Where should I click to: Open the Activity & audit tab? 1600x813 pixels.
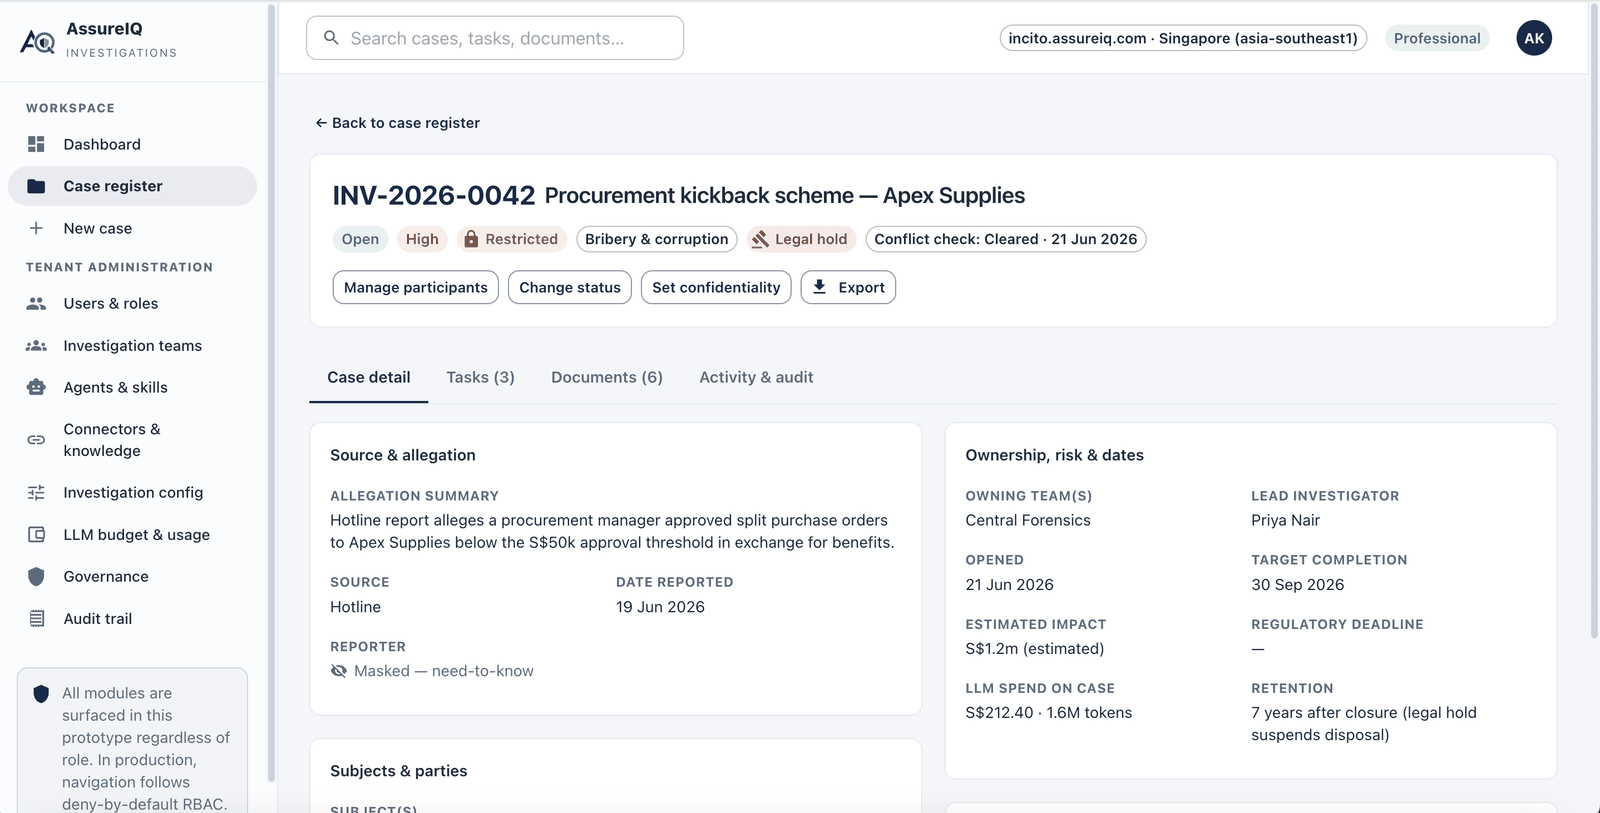[756, 377]
